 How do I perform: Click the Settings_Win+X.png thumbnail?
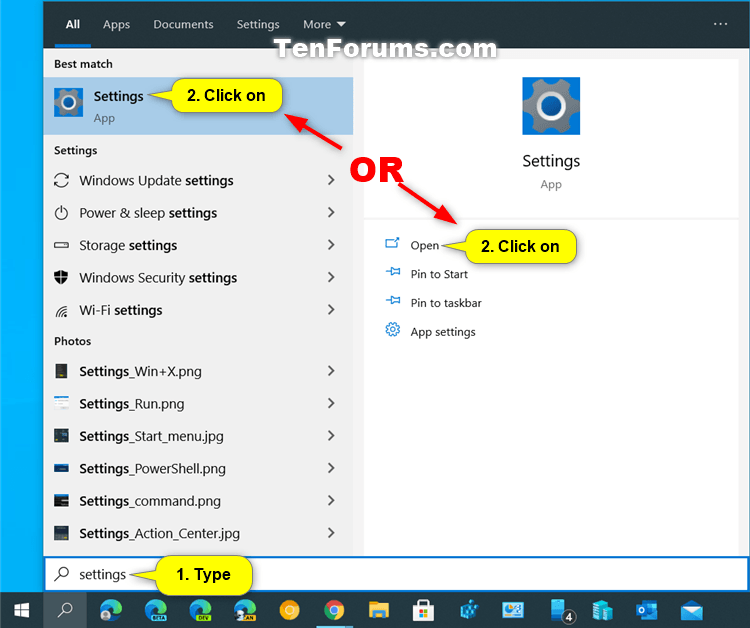pyautogui.click(x=61, y=371)
